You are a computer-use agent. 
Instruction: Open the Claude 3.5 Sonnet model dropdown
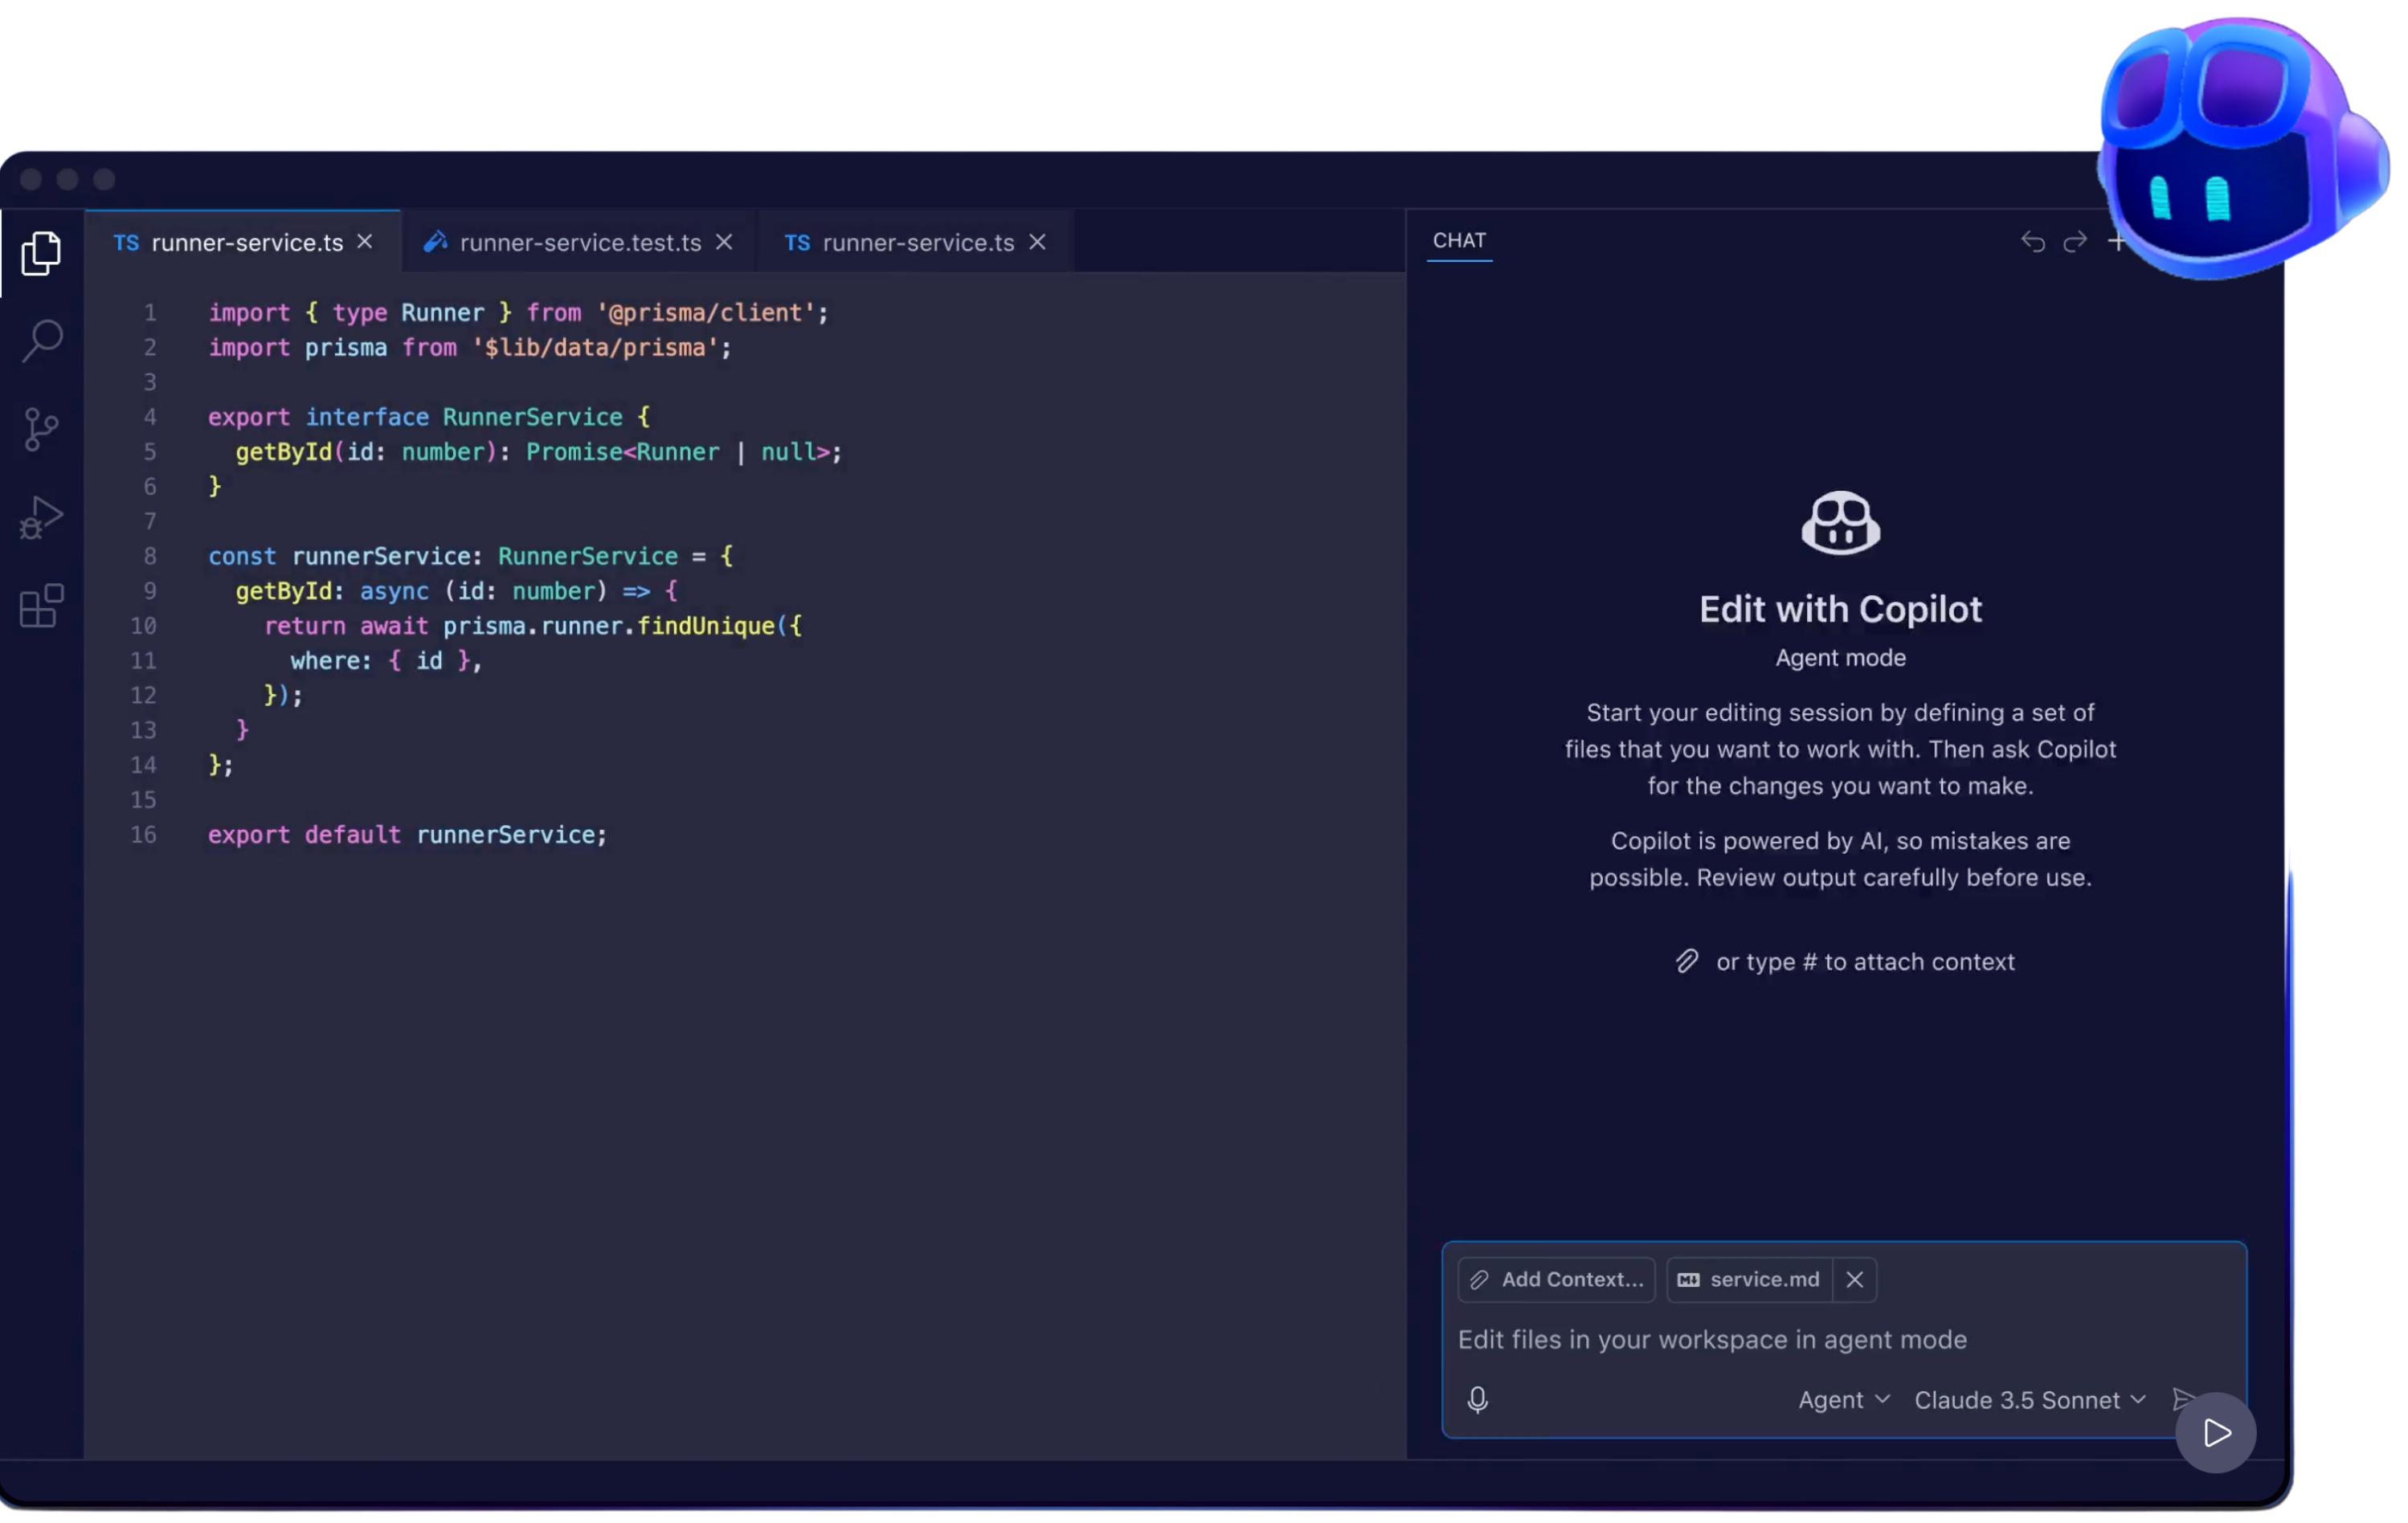coord(2029,1400)
